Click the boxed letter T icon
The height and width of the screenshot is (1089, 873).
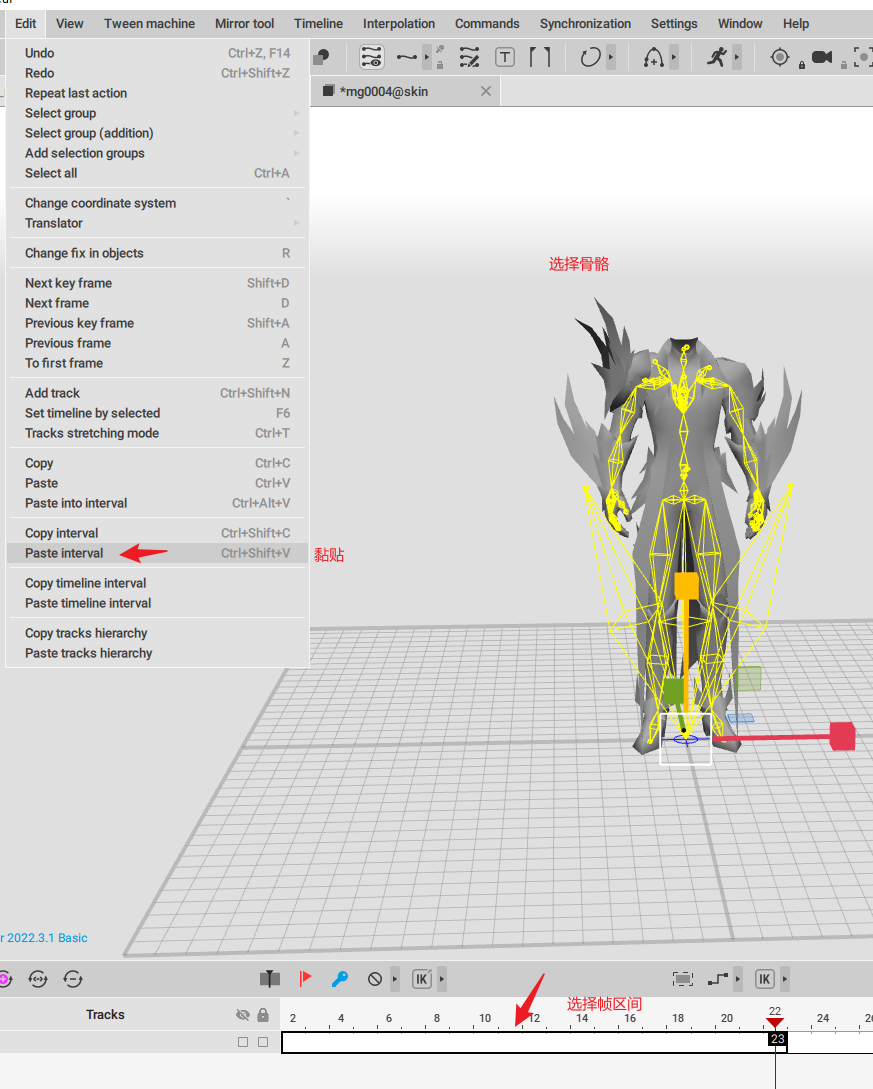(x=505, y=57)
